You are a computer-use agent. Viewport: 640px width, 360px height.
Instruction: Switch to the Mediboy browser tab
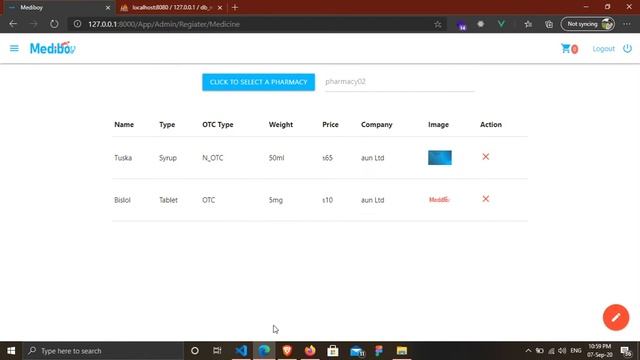pos(57,7)
